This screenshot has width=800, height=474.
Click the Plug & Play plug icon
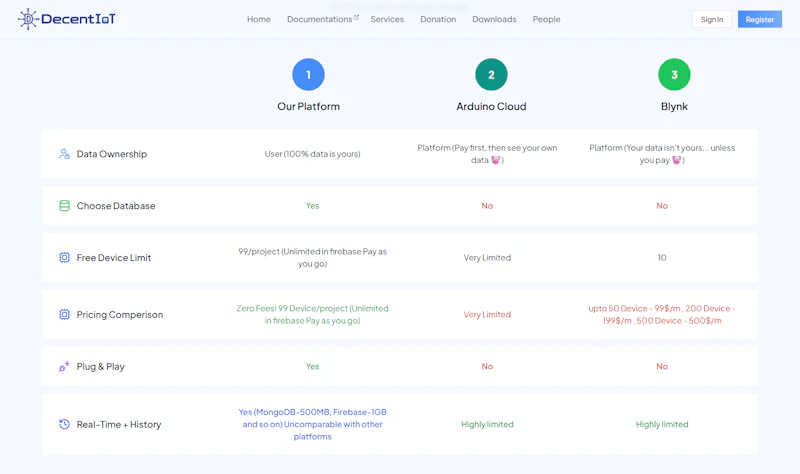pos(64,366)
